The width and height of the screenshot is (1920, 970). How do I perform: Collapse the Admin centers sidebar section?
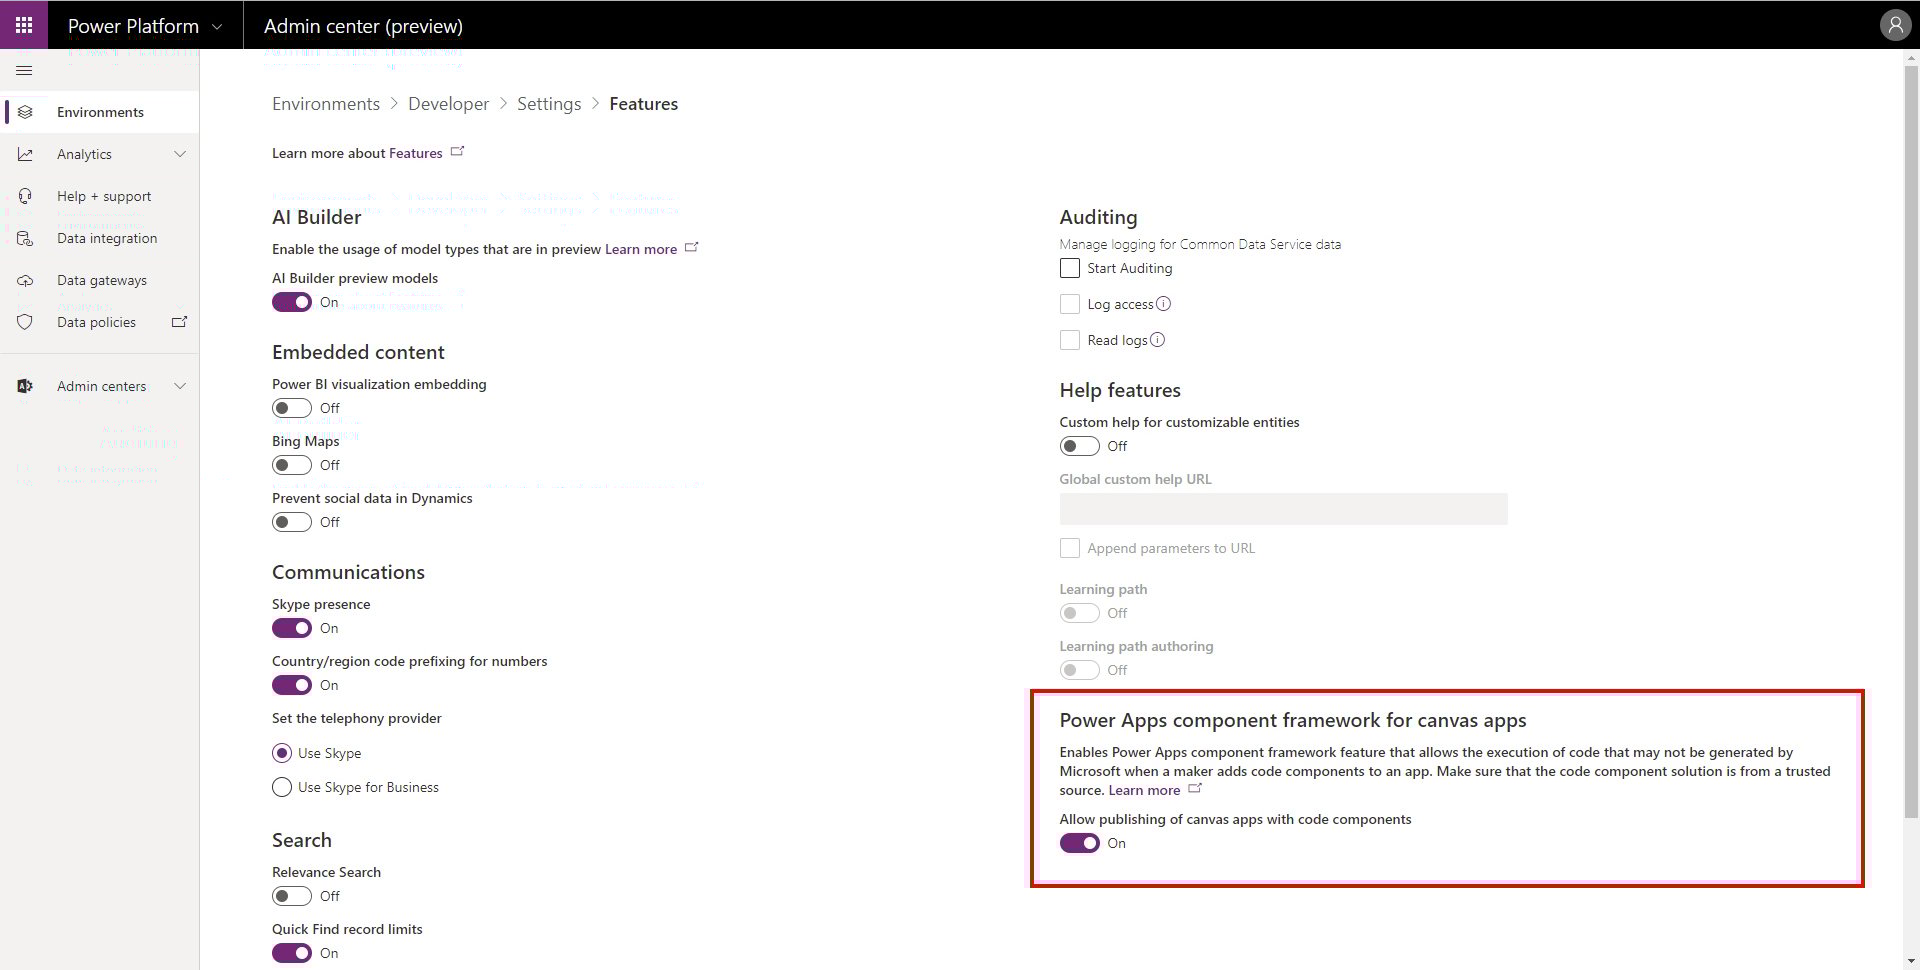click(180, 386)
